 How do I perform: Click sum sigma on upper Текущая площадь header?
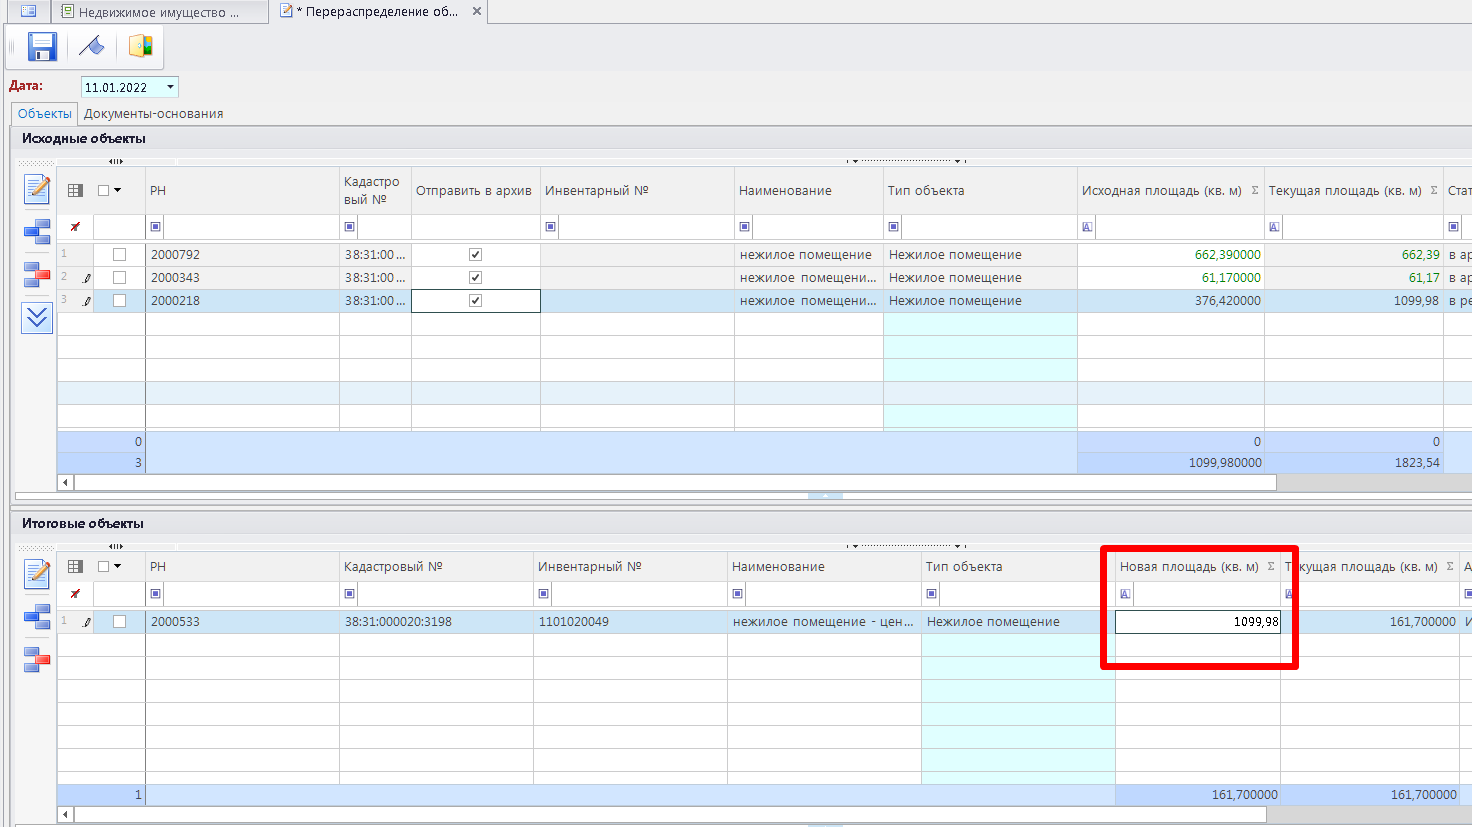pos(1434,190)
